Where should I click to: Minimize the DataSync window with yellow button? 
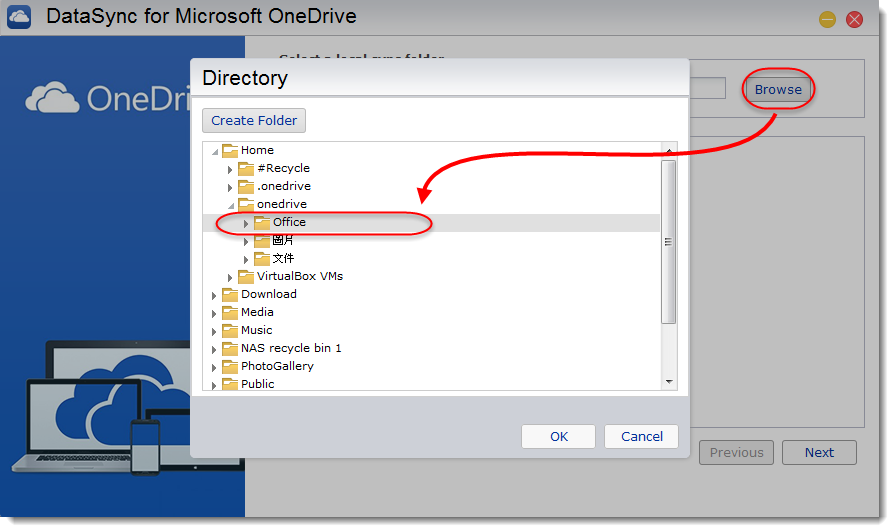click(827, 20)
